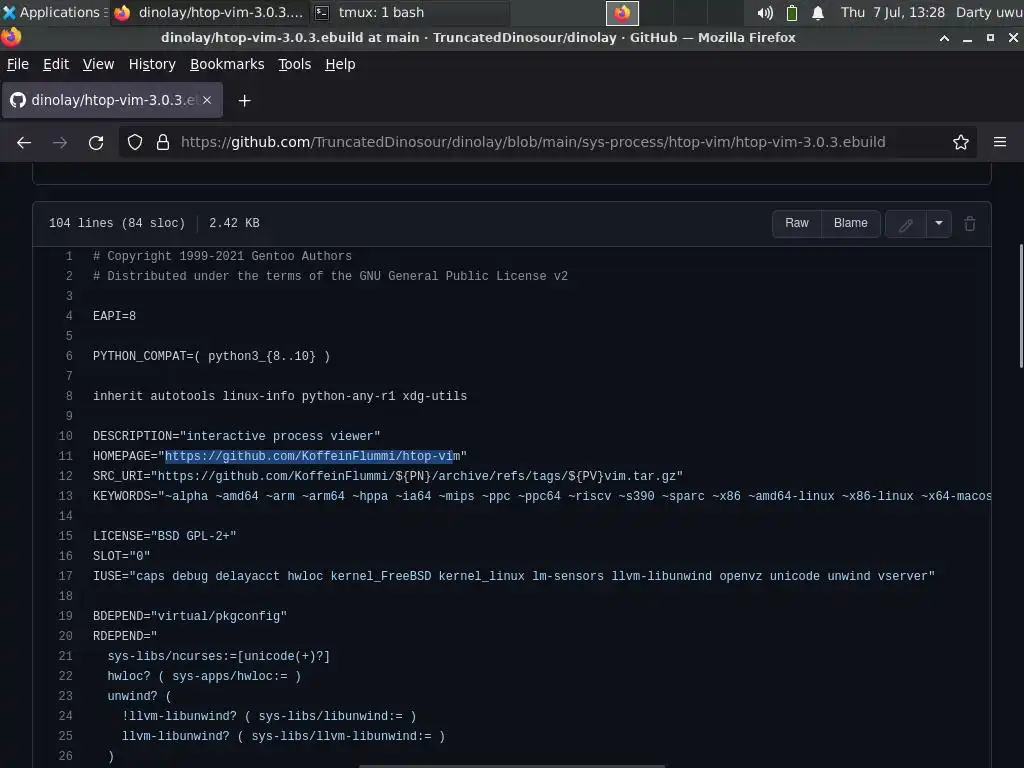This screenshot has width=1024, height=768.
Task: Click the DESCRIPTION line text
Action: pyautogui.click(x=236, y=436)
